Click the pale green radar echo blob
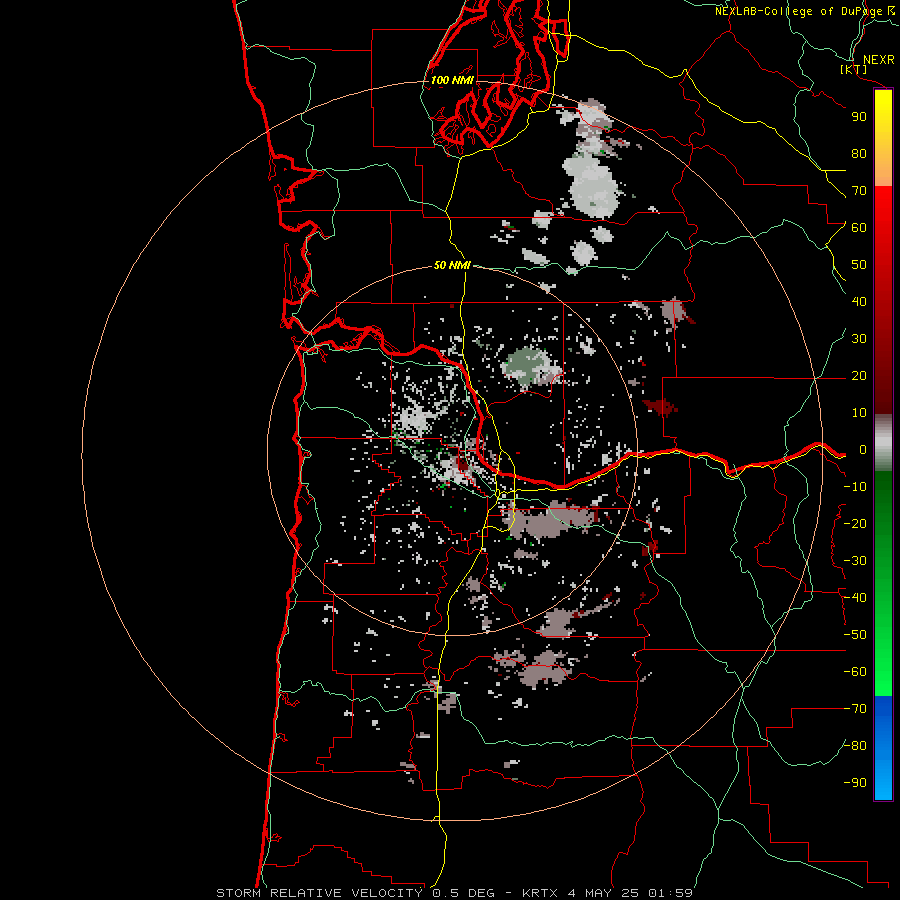Screen dimensions: 900x900 (529, 366)
